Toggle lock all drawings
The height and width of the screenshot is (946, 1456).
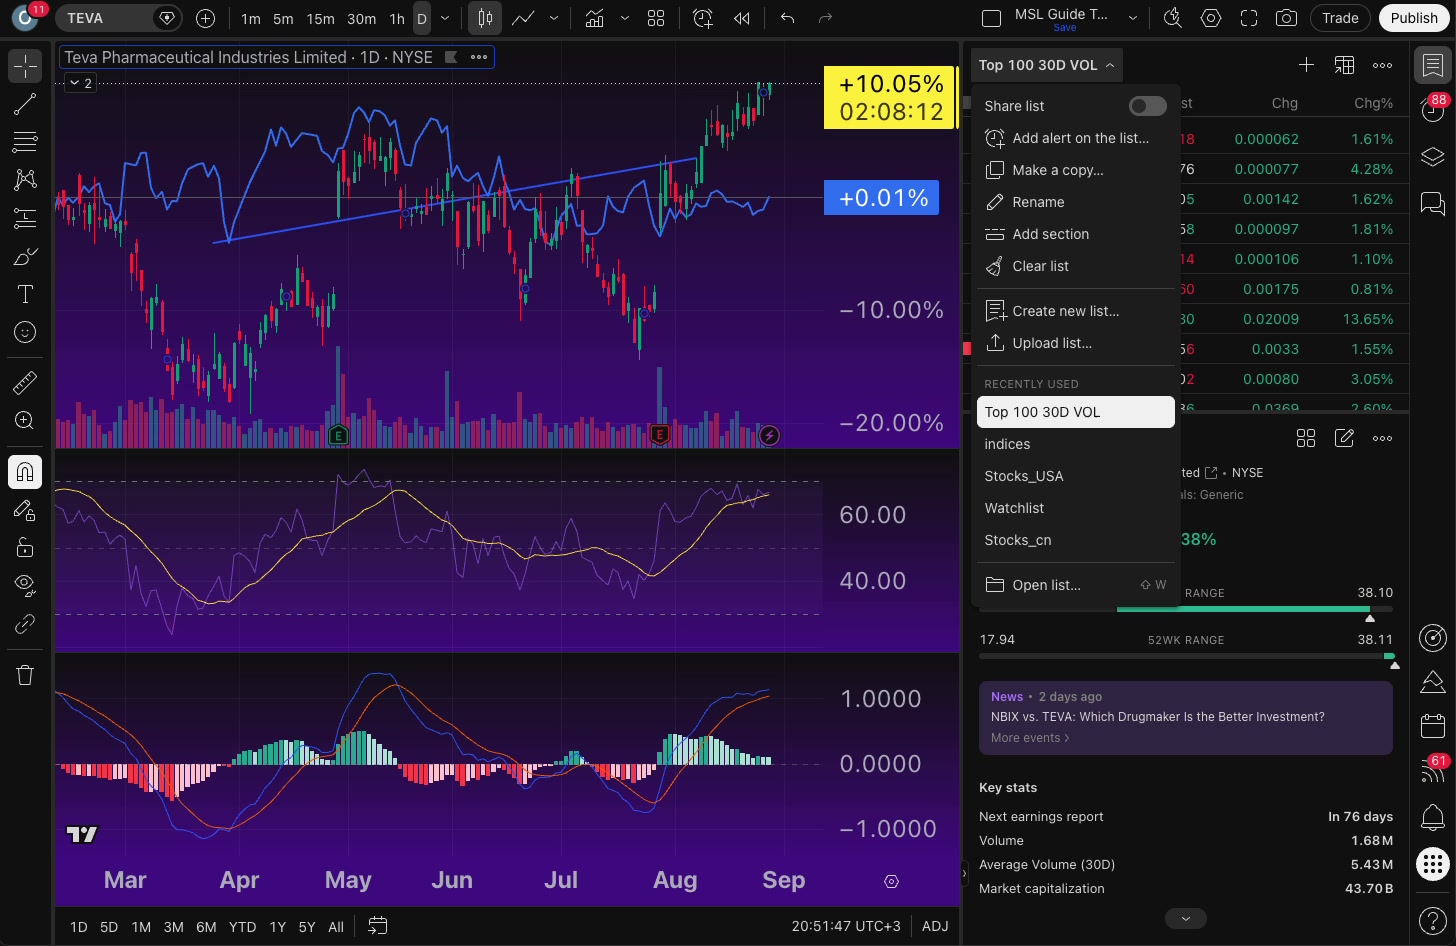25,548
